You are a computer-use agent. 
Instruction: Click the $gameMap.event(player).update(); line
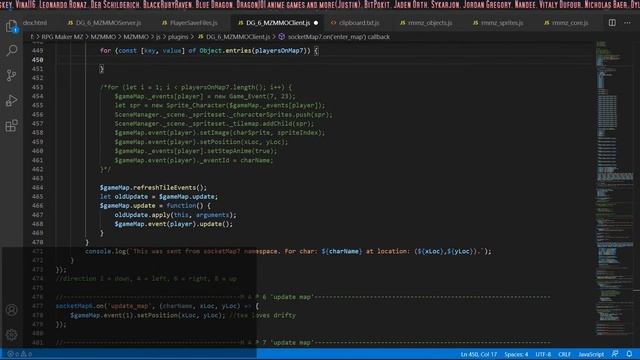(x=173, y=224)
